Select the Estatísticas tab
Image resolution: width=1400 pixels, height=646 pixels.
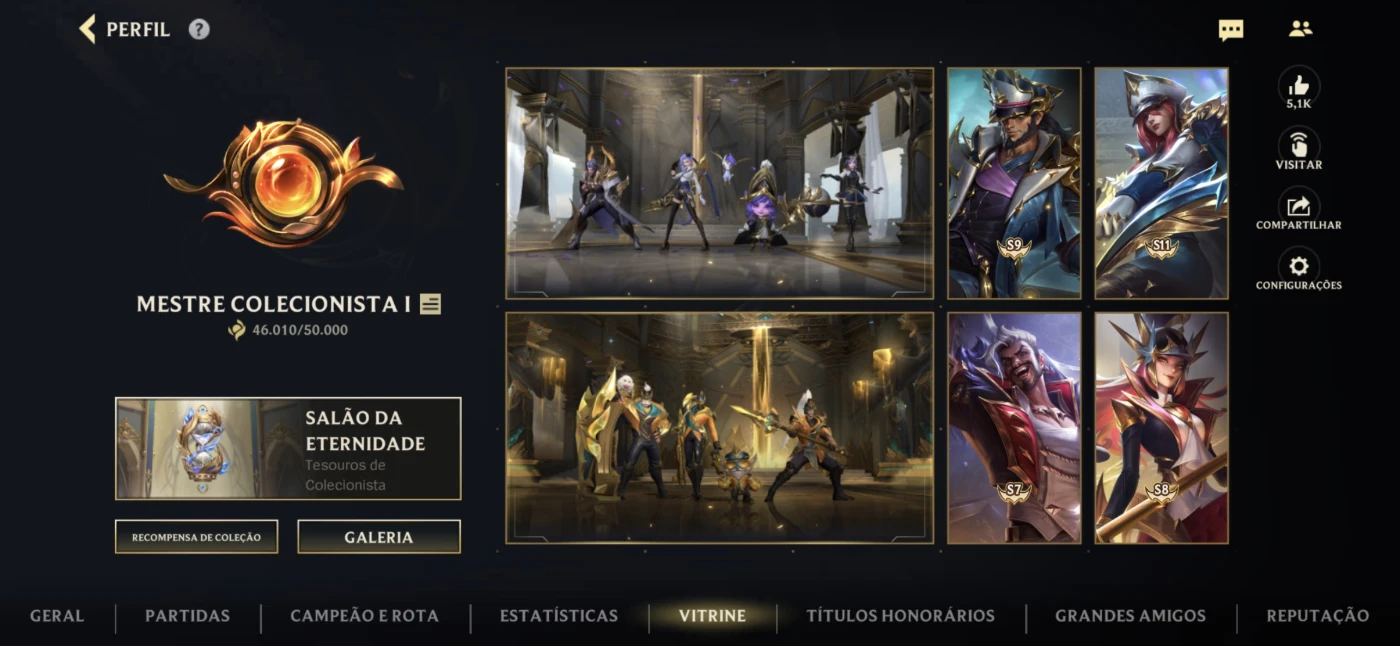coord(559,616)
